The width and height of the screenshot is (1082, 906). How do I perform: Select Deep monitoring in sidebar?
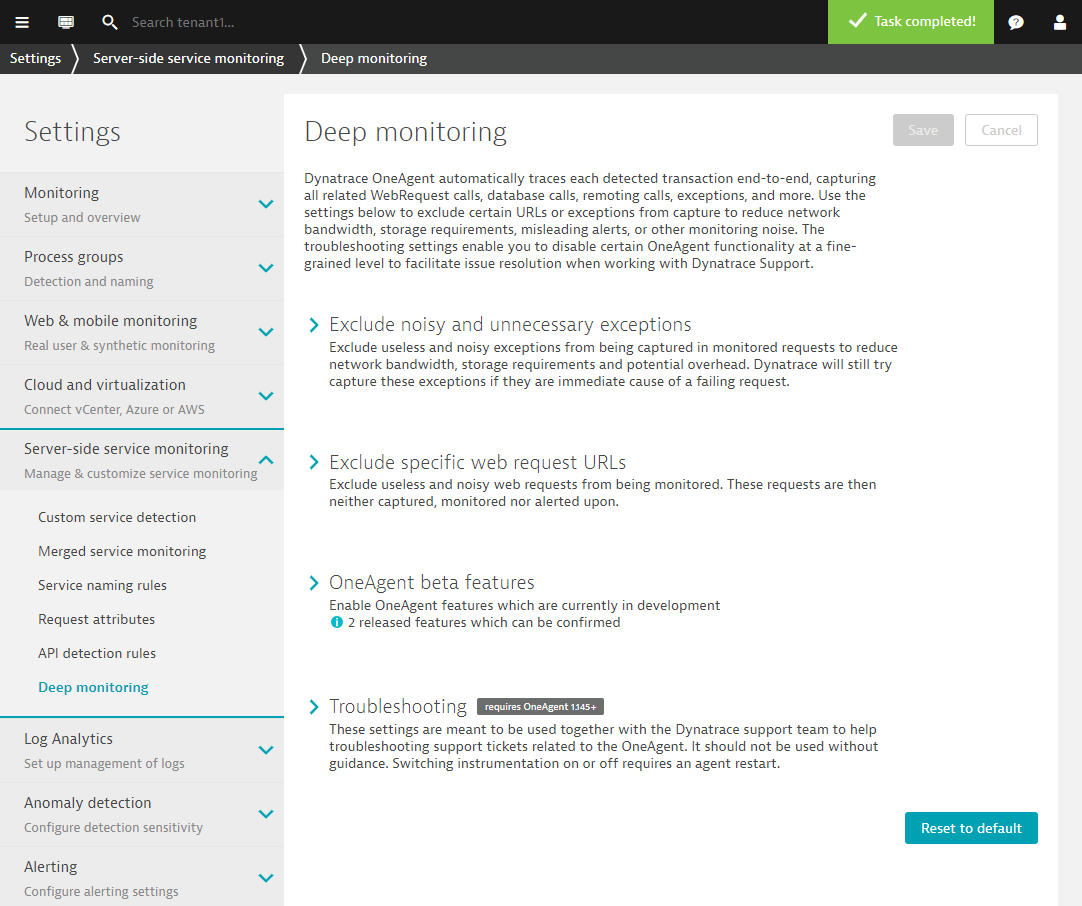pyautogui.click(x=93, y=687)
